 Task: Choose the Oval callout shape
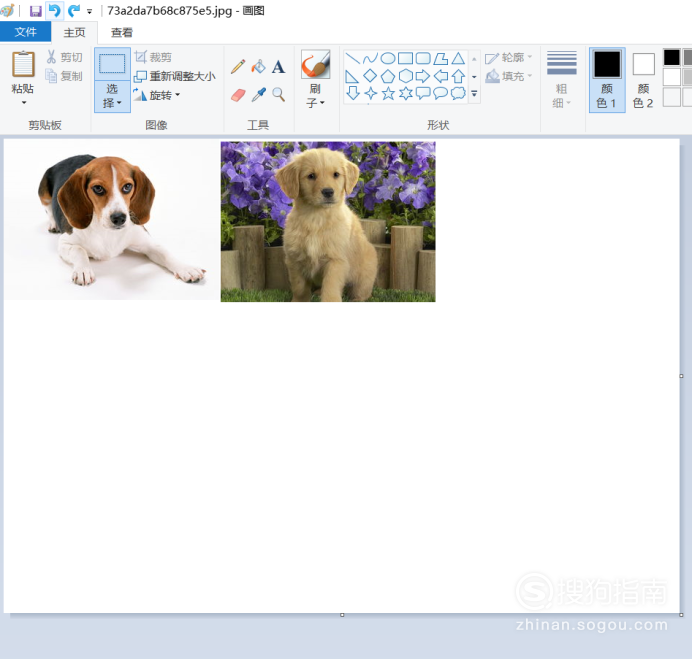(440, 93)
